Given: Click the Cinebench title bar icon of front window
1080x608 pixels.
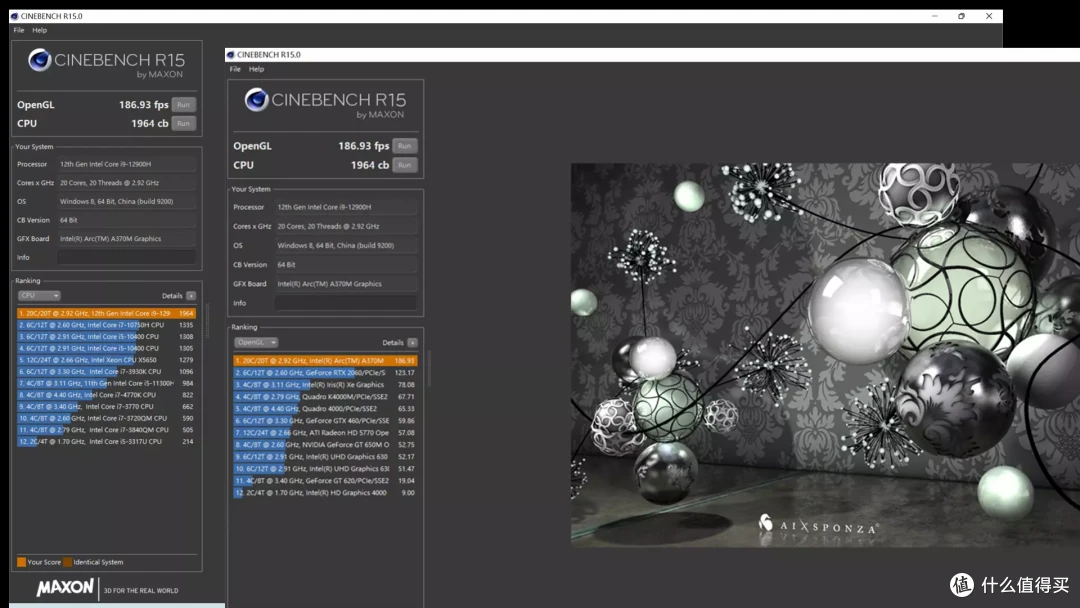Looking at the screenshot, I should tap(231, 54).
